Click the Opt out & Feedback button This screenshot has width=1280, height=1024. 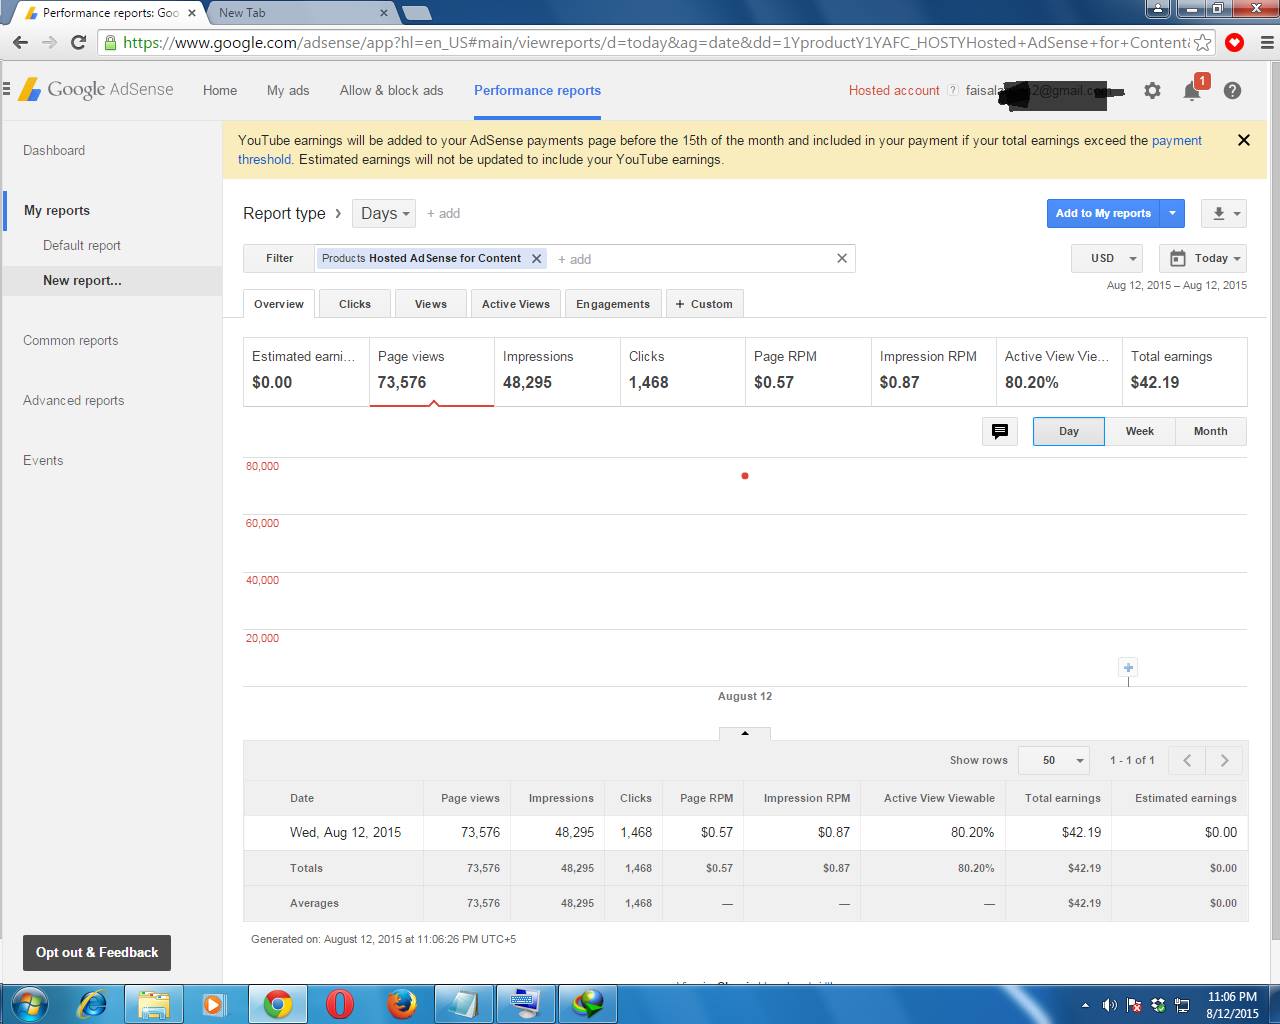pyautogui.click(x=97, y=952)
